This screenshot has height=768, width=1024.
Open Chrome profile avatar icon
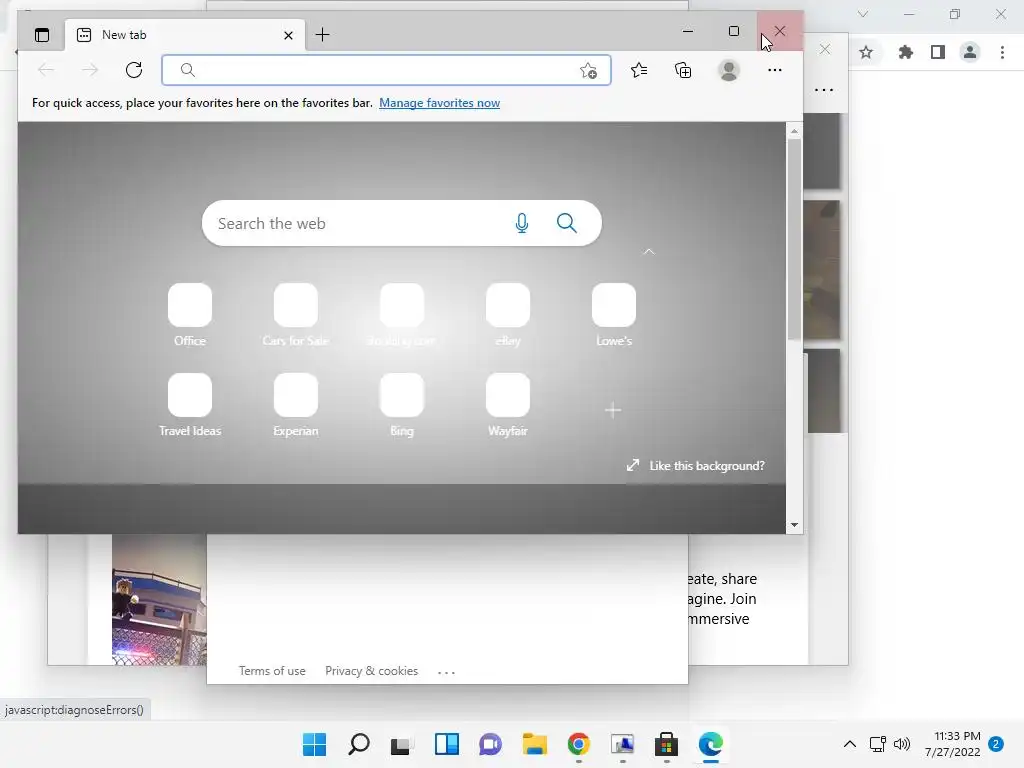click(x=970, y=52)
